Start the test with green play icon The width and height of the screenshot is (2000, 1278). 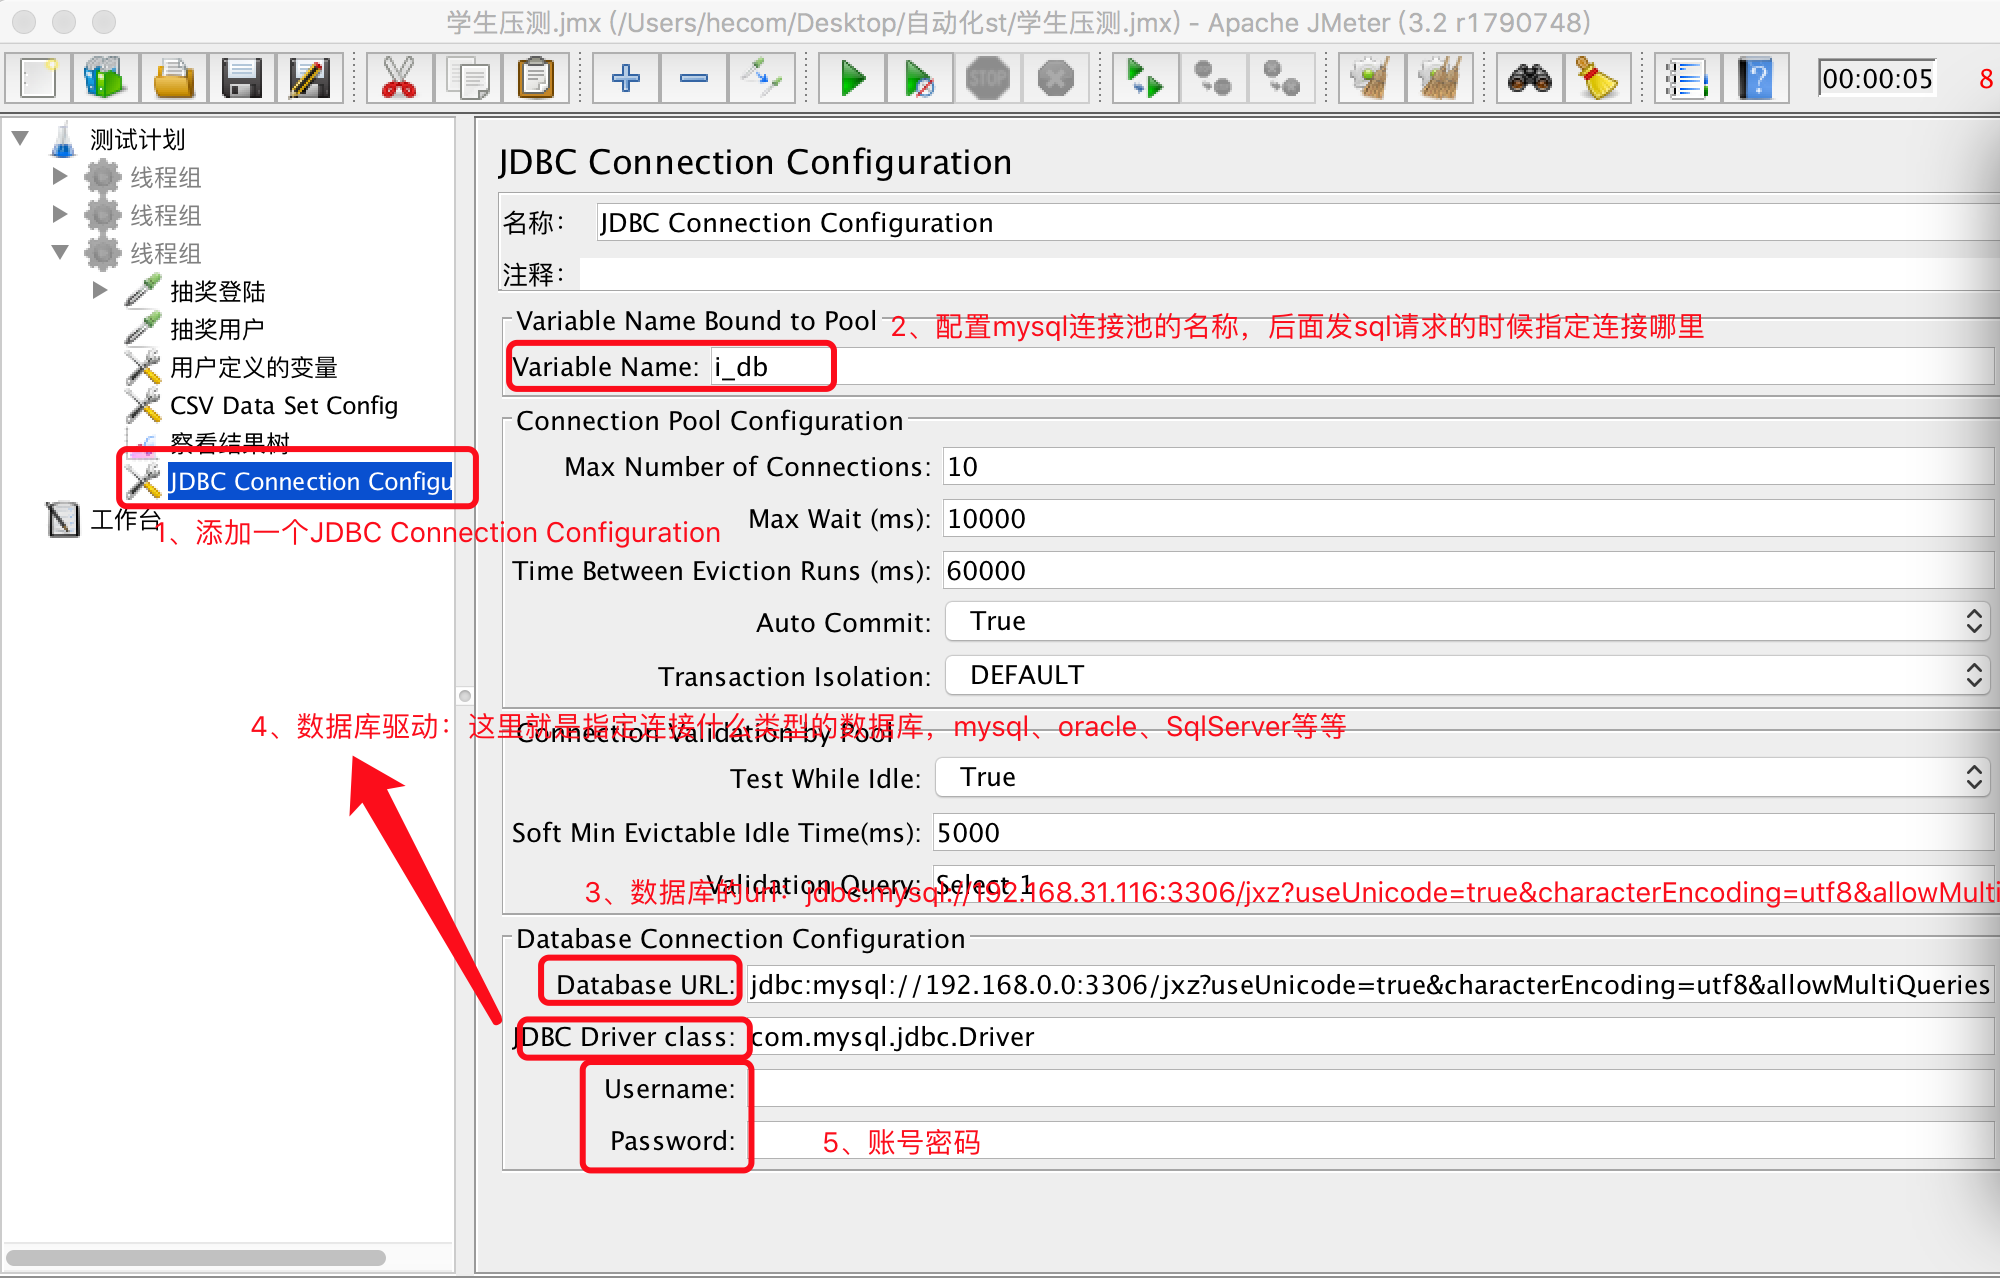[852, 78]
